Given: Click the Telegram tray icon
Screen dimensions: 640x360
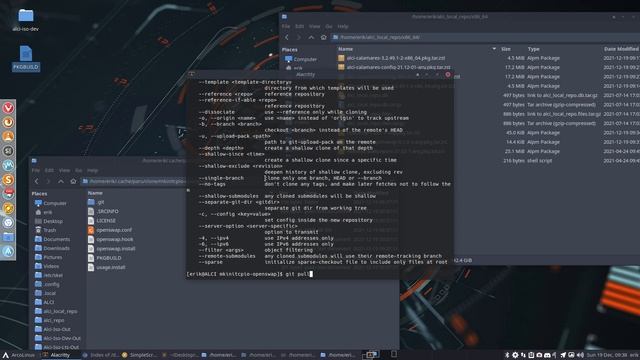Looking at the screenshot, I should pos(563,355).
